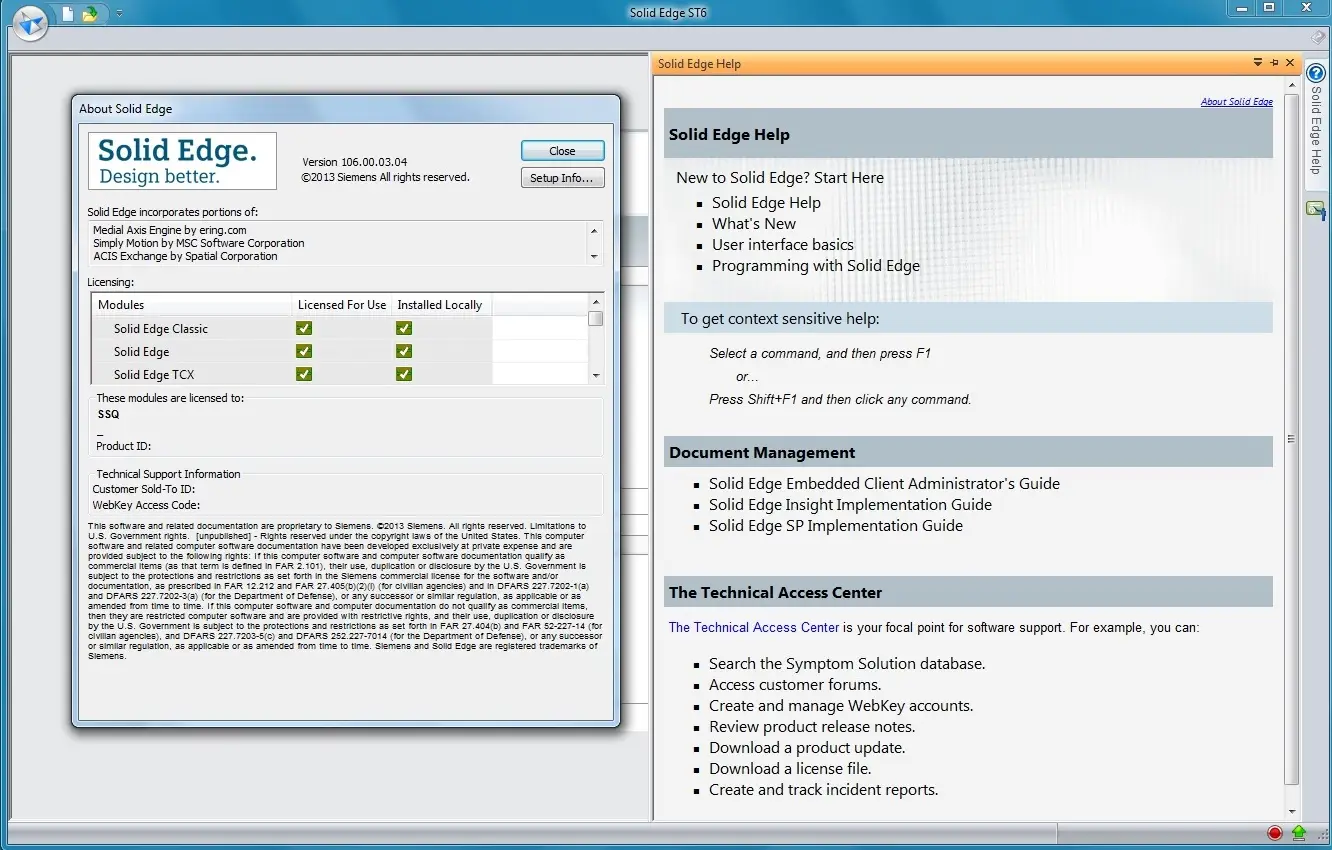The image size is (1332, 850).
Task: Toggle Installed Locally checkbox for Solid Edge row
Action: [404, 351]
